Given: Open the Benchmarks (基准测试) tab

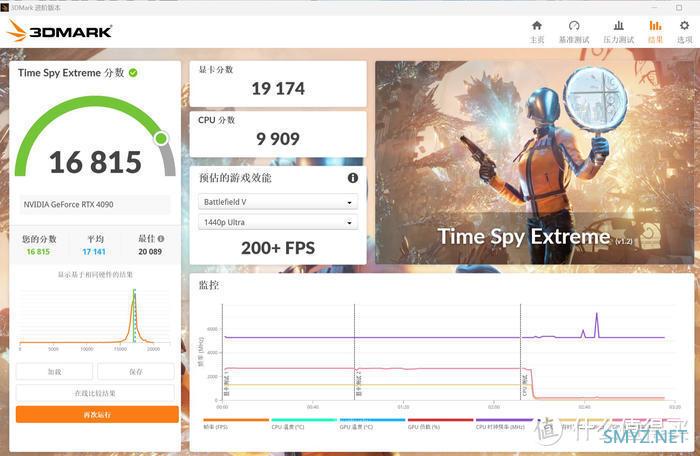Looking at the screenshot, I should pyautogui.click(x=574, y=32).
